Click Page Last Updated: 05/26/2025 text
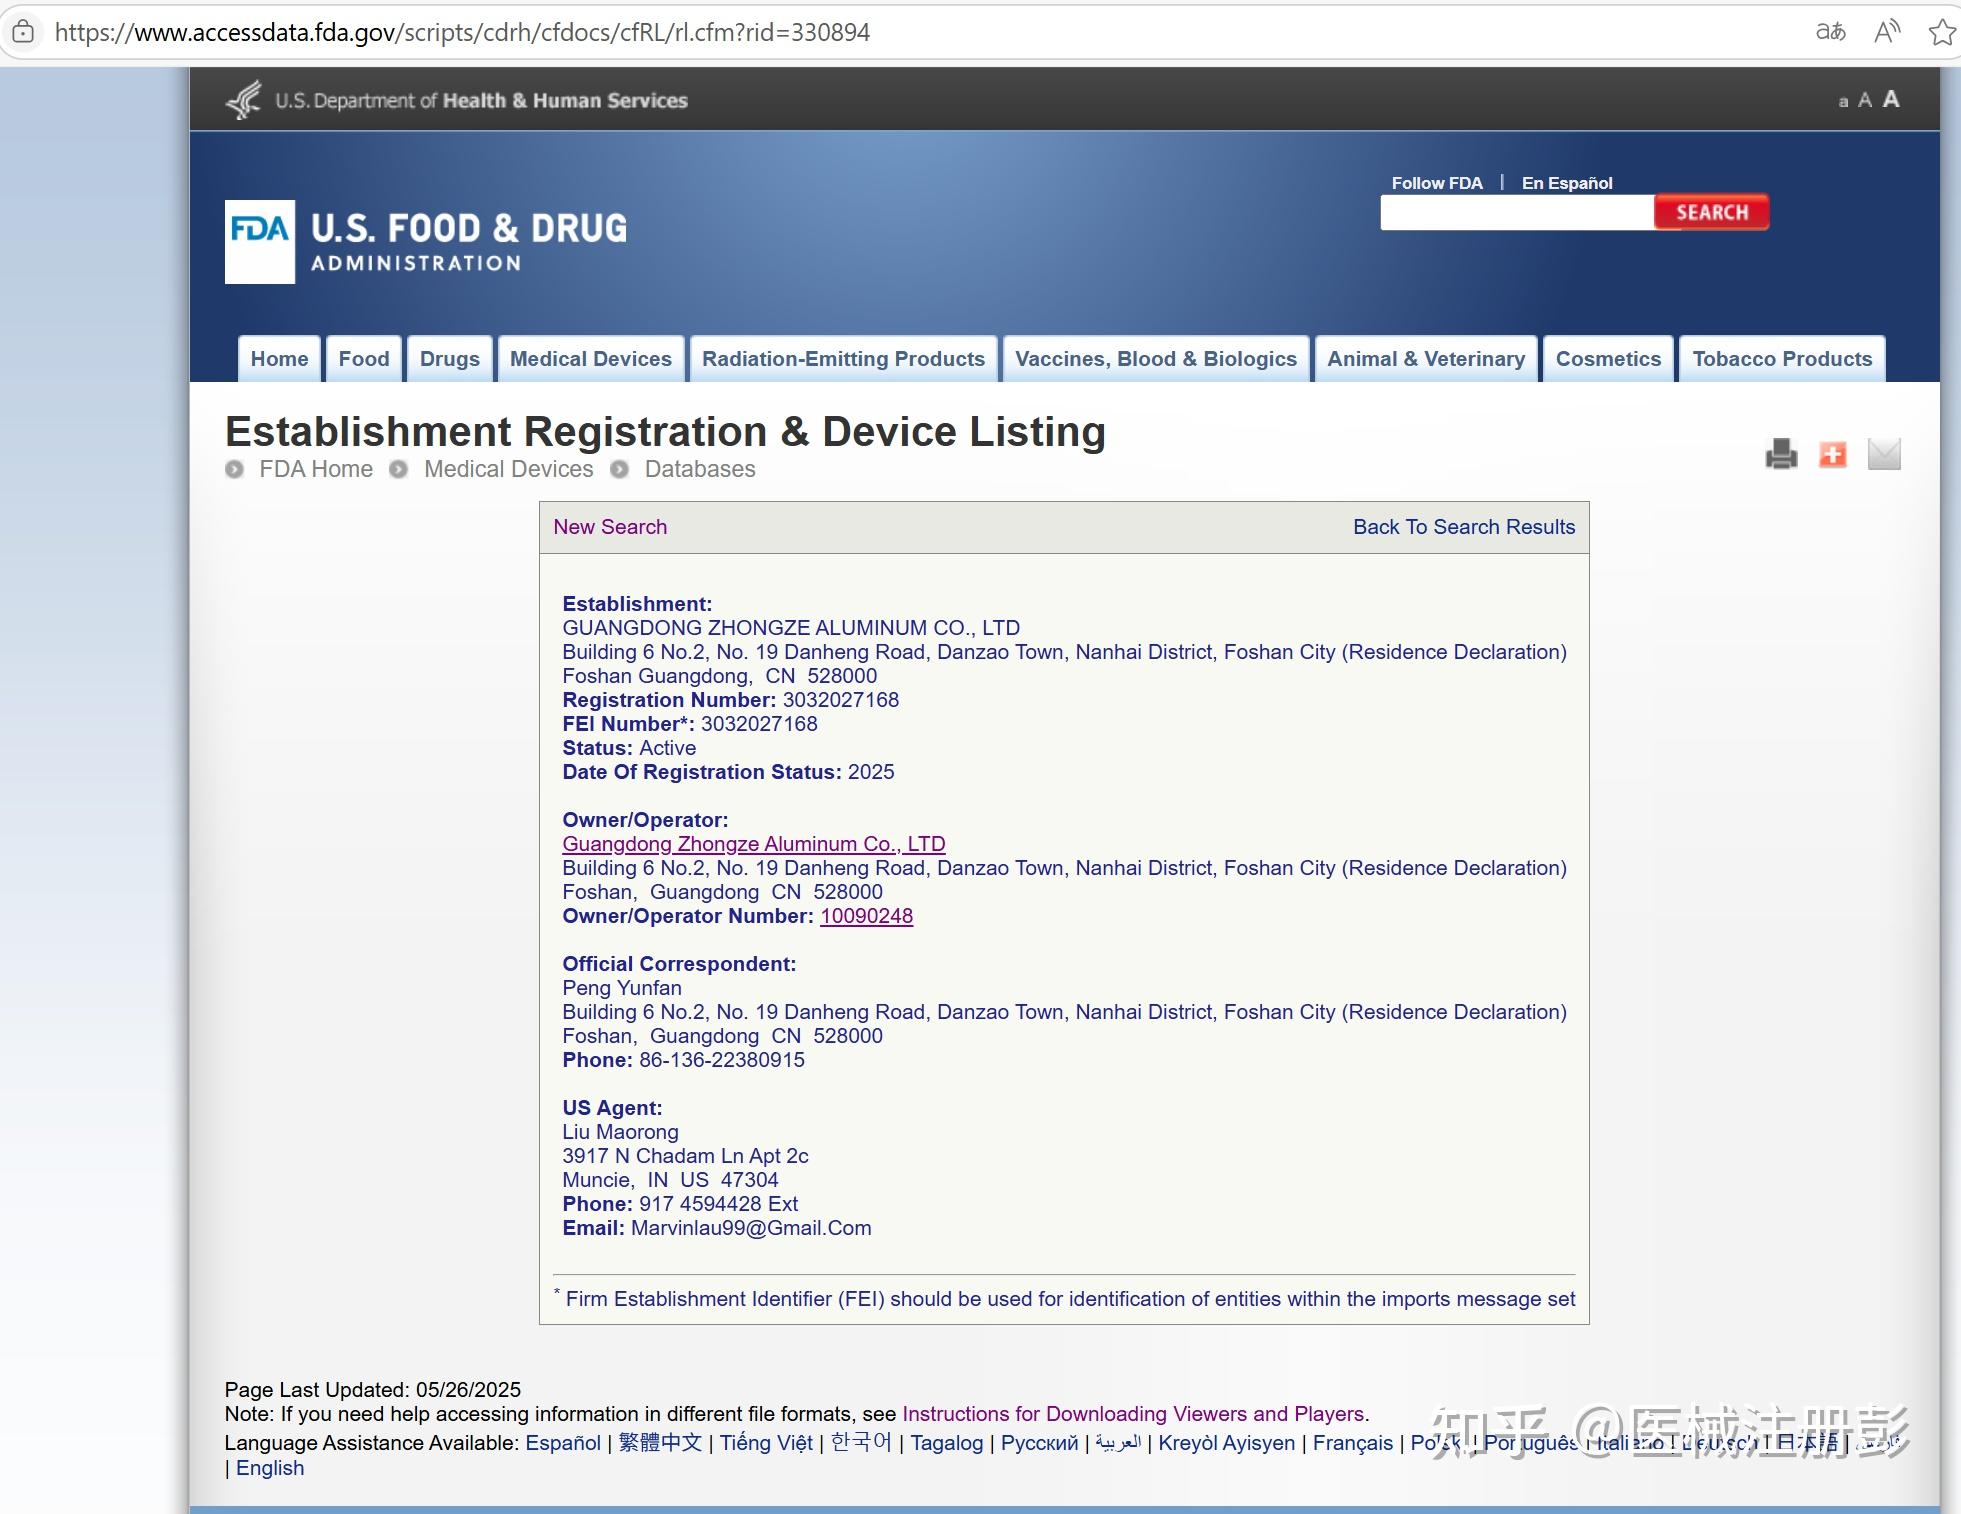1961x1514 pixels. pos(373,1390)
